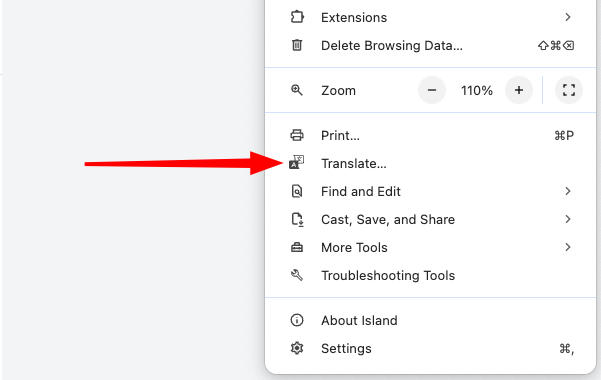This screenshot has height=380, width=601.
Task: Expand the Find and Edit submenu chevron
Action: (x=568, y=191)
